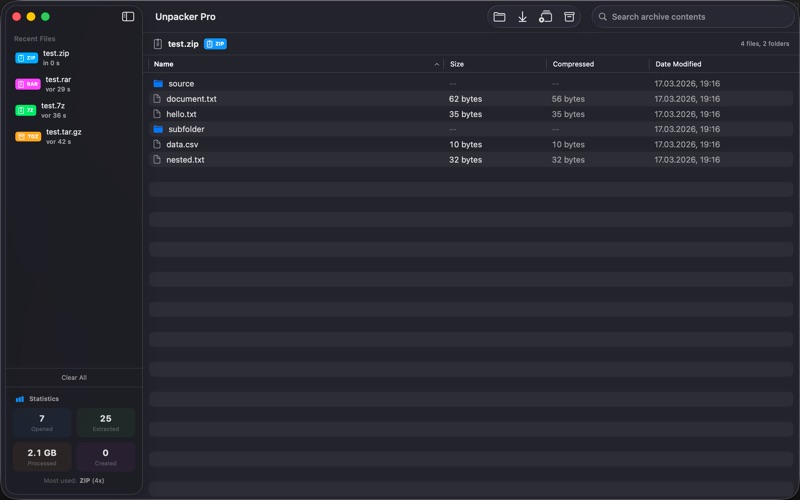Click the archive document icon beside test.zip header
This screenshot has width=800, height=500.
[x=158, y=44]
